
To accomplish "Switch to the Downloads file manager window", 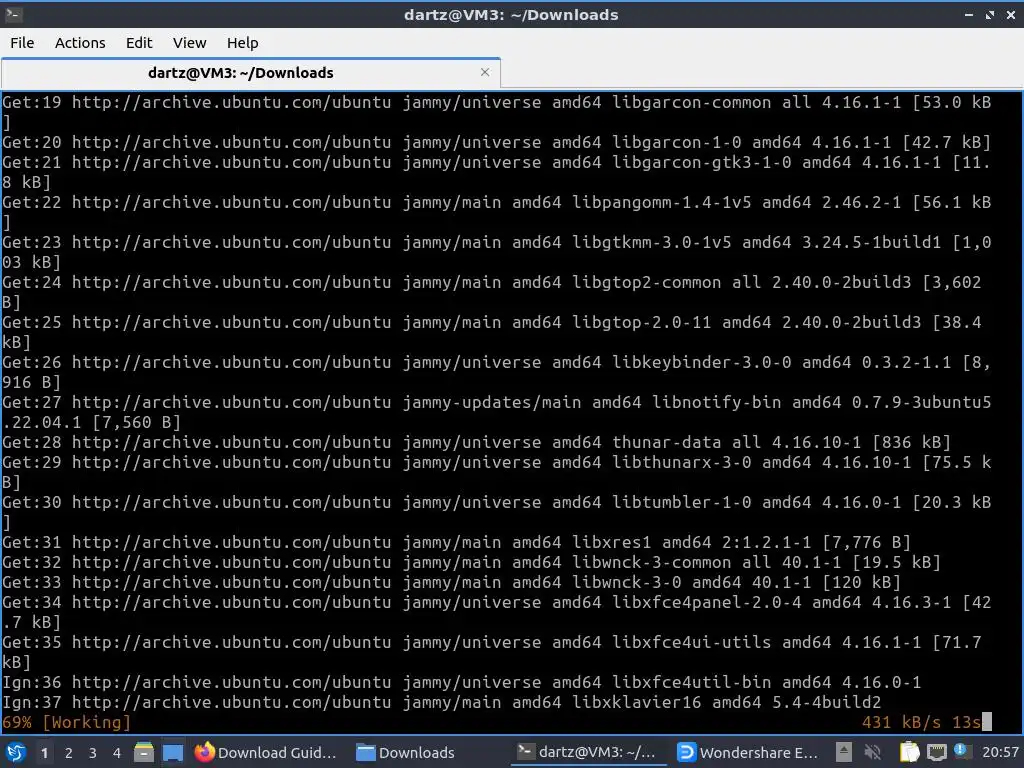I will (x=406, y=752).
